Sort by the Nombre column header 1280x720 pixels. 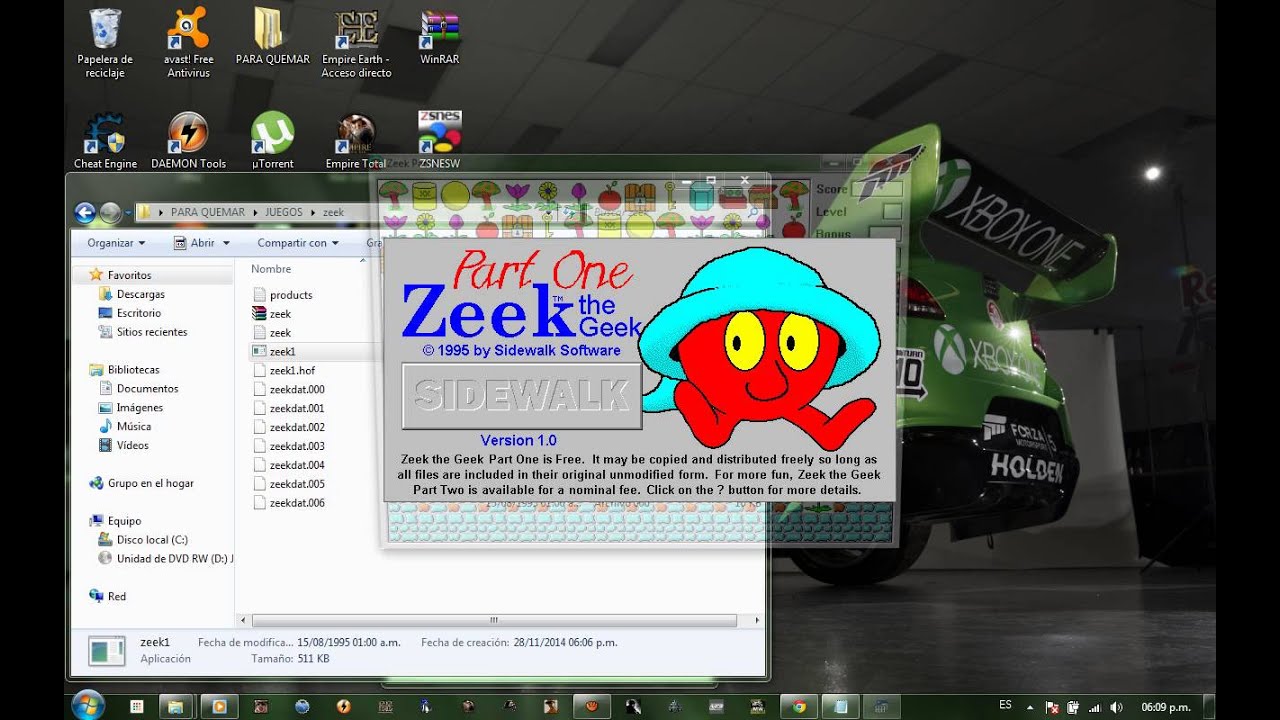click(271, 269)
